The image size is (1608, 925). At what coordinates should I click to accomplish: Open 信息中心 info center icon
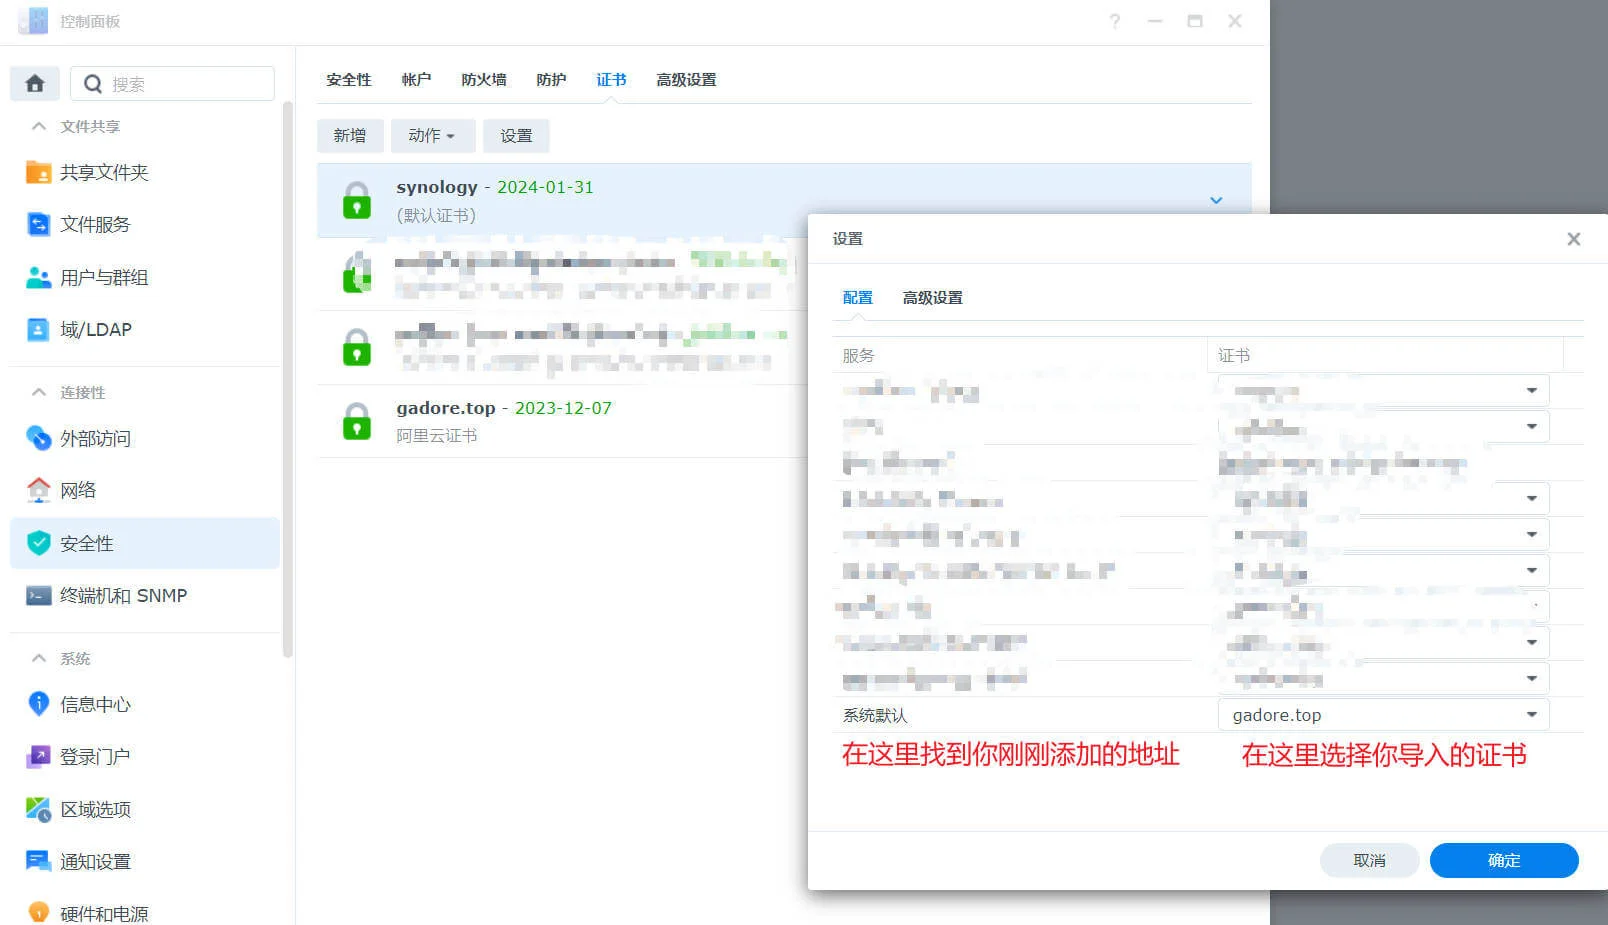38,704
